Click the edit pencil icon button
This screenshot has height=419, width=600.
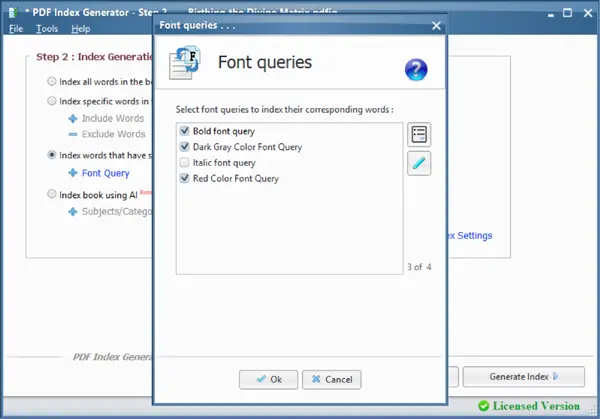pyautogui.click(x=419, y=163)
